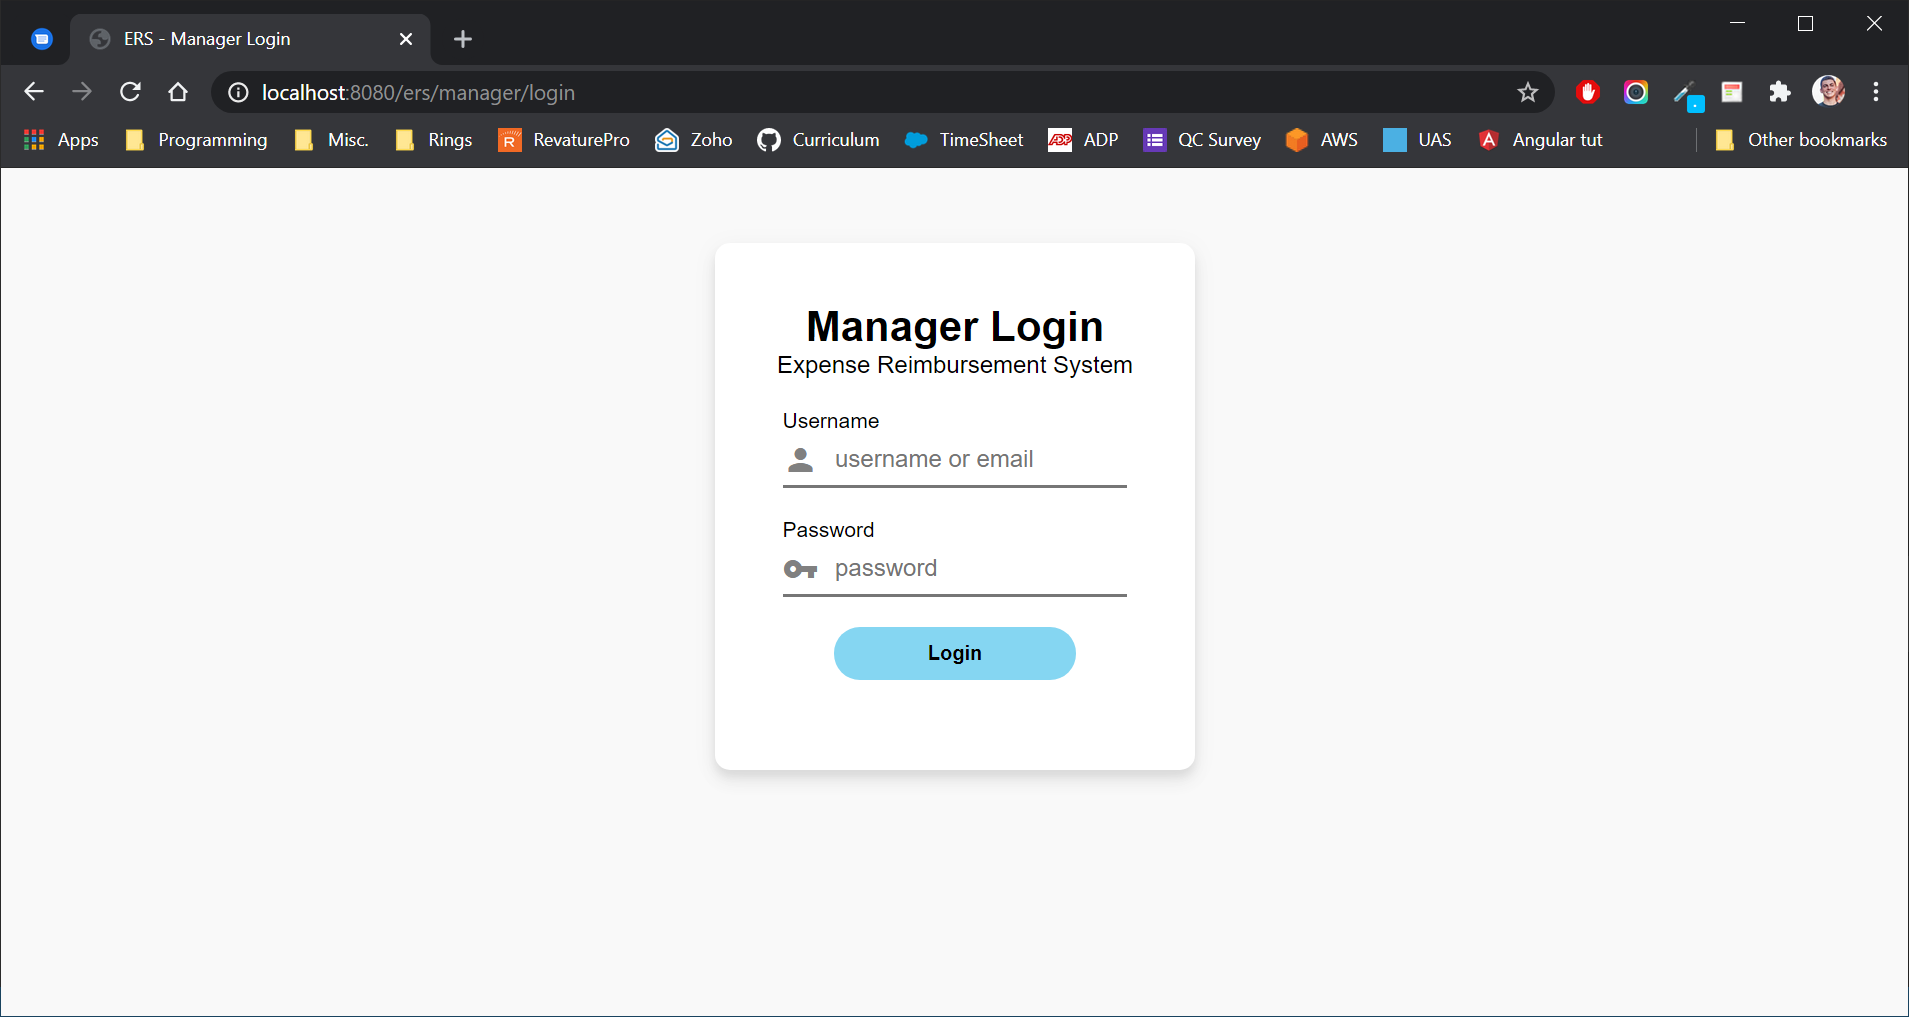Open the blue tab search icon at top left

coord(42,39)
